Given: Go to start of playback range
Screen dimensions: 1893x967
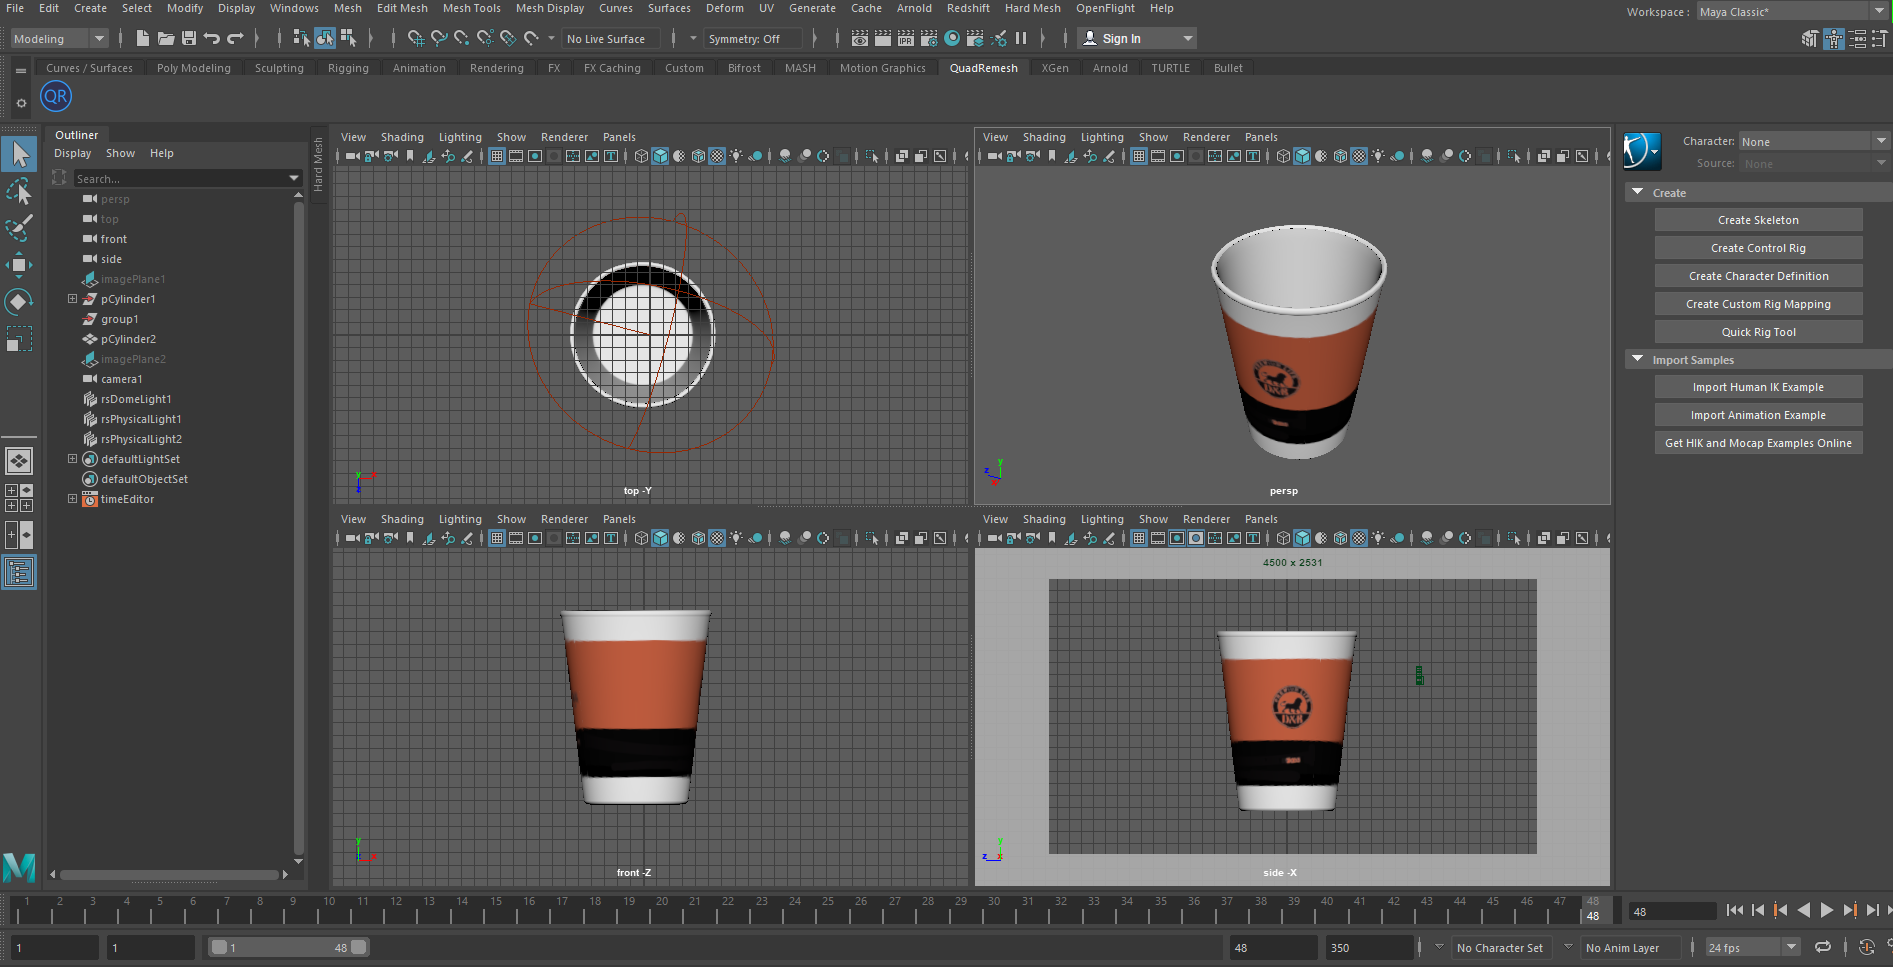Looking at the screenshot, I should coord(1734,910).
